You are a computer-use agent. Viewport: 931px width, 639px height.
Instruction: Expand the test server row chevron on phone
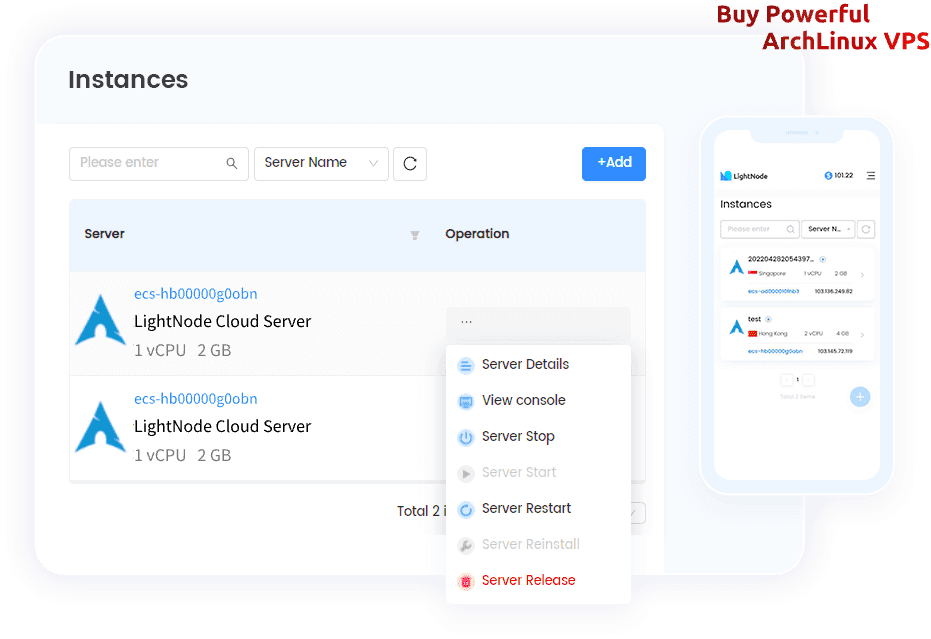pyautogui.click(x=862, y=333)
